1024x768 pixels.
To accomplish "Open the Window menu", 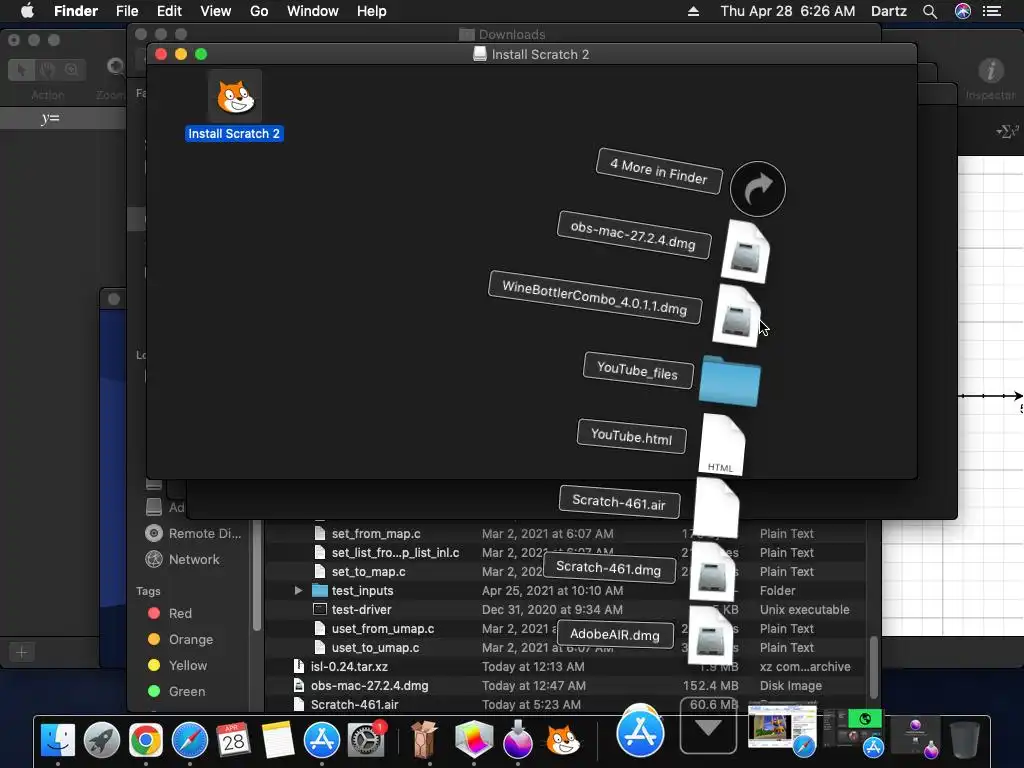I will [x=313, y=11].
